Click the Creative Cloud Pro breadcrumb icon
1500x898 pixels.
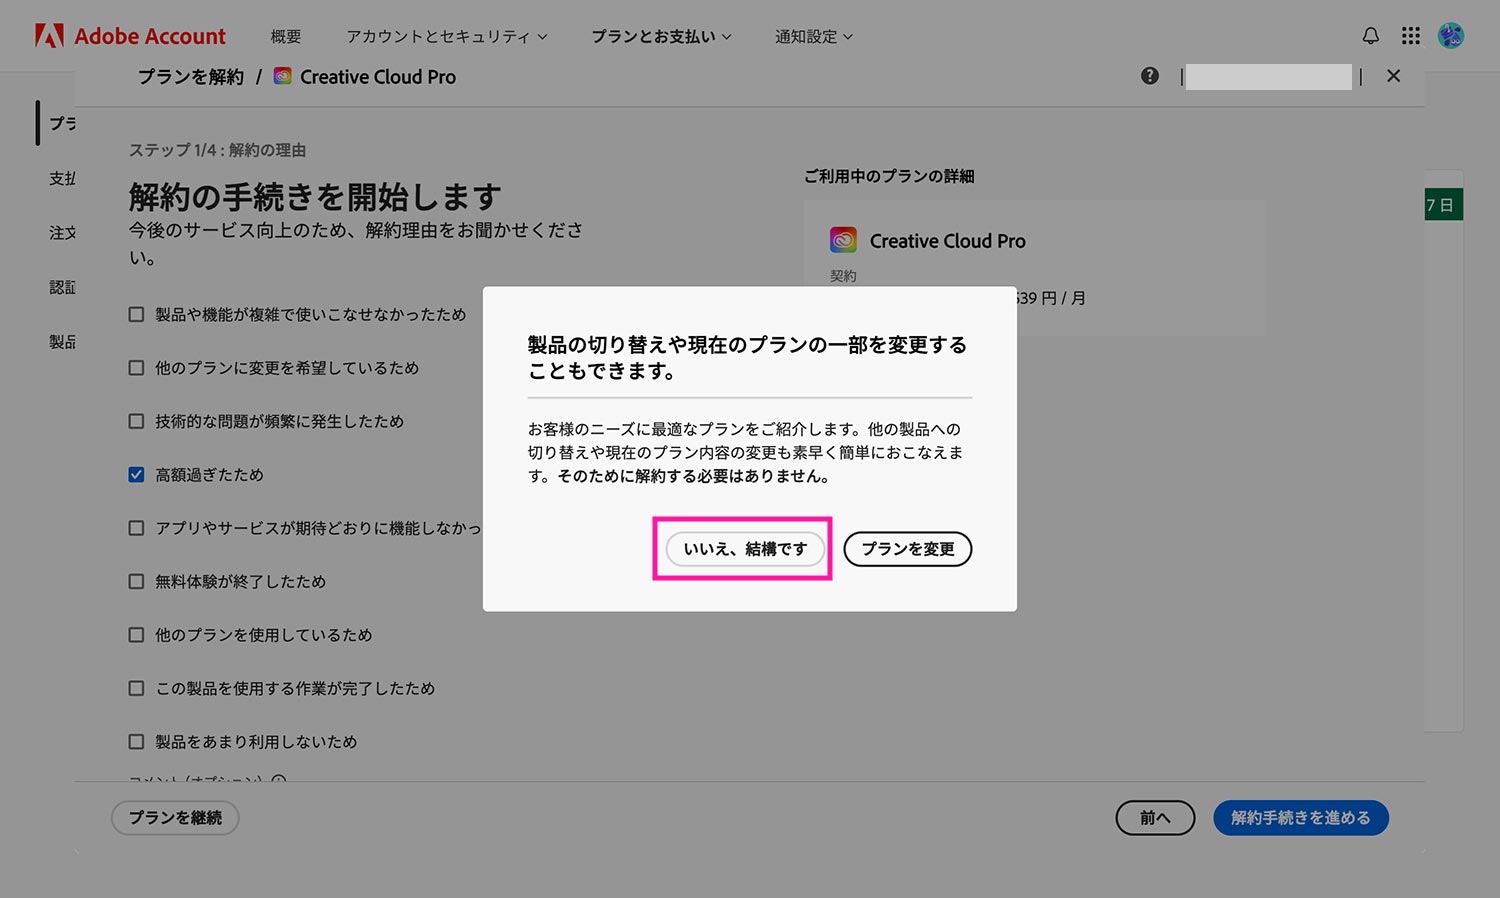pyautogui.click(x=282, y=75)
